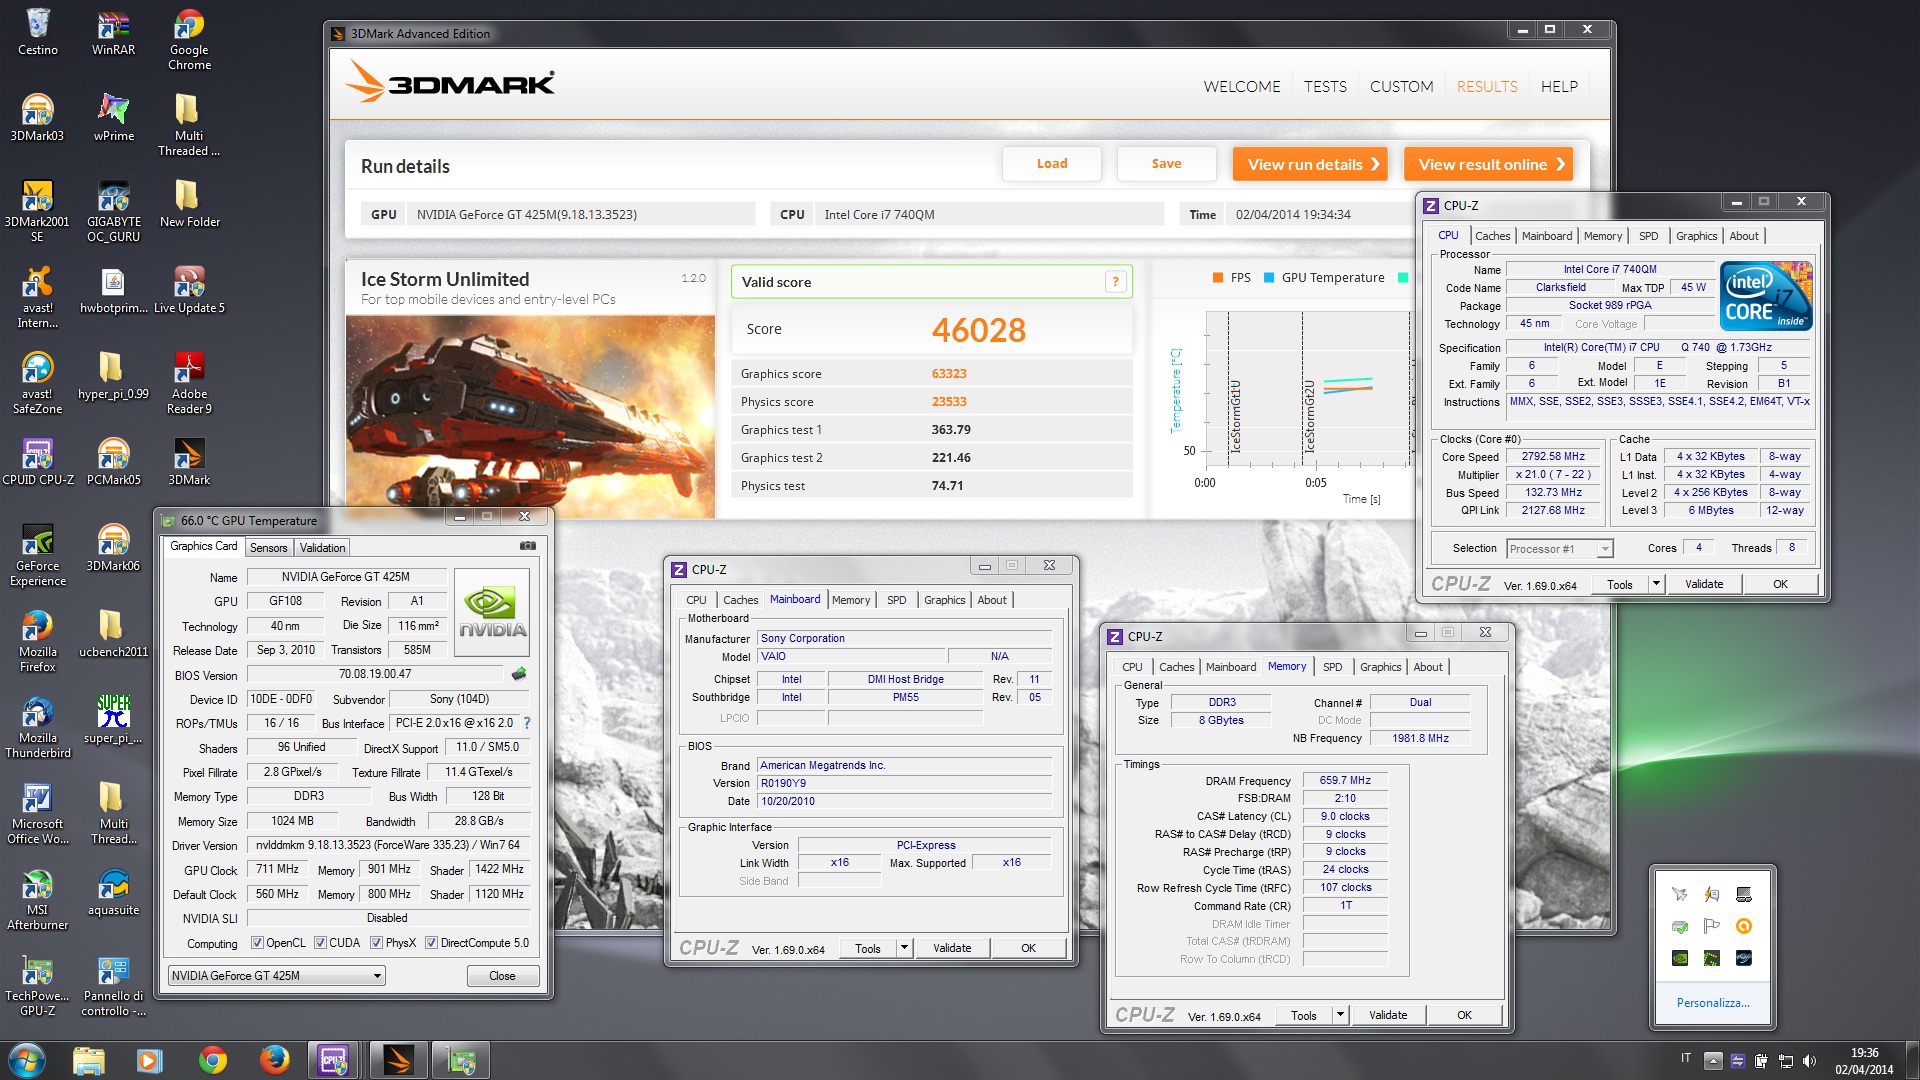1920x1080 pixels.
Task: Click the IT language indicator on taskbar
Action: [x=1686, y=1058]
